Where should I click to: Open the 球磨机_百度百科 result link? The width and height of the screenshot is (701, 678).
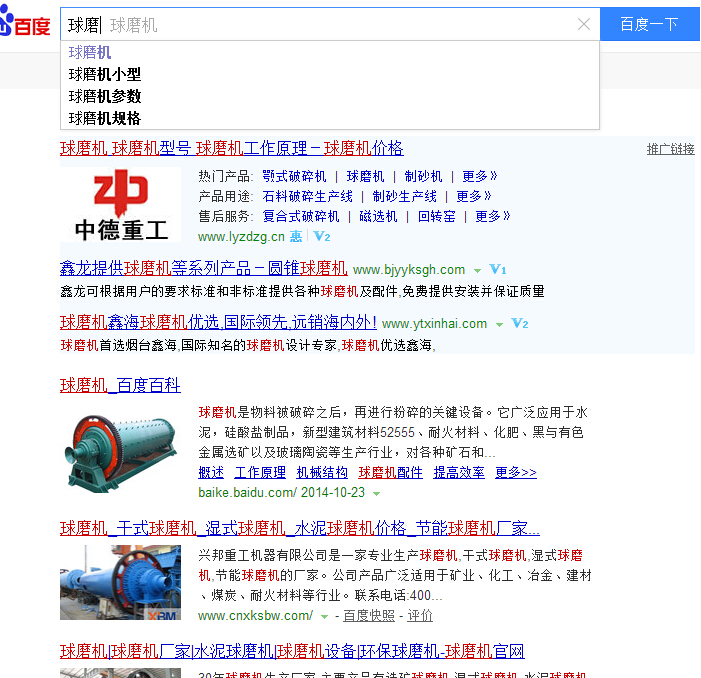pos(120,385)
